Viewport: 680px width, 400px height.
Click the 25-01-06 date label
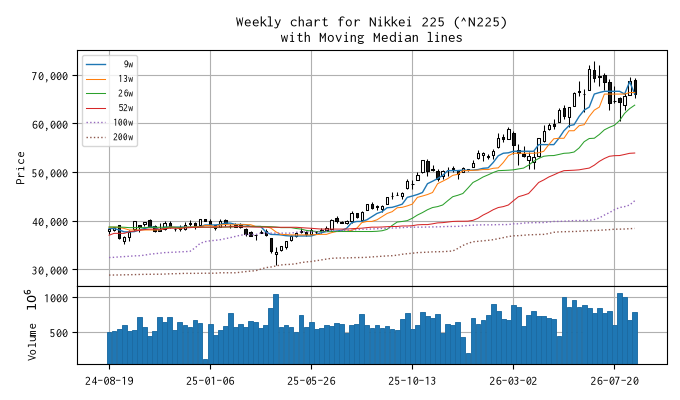tap(210, 381)
